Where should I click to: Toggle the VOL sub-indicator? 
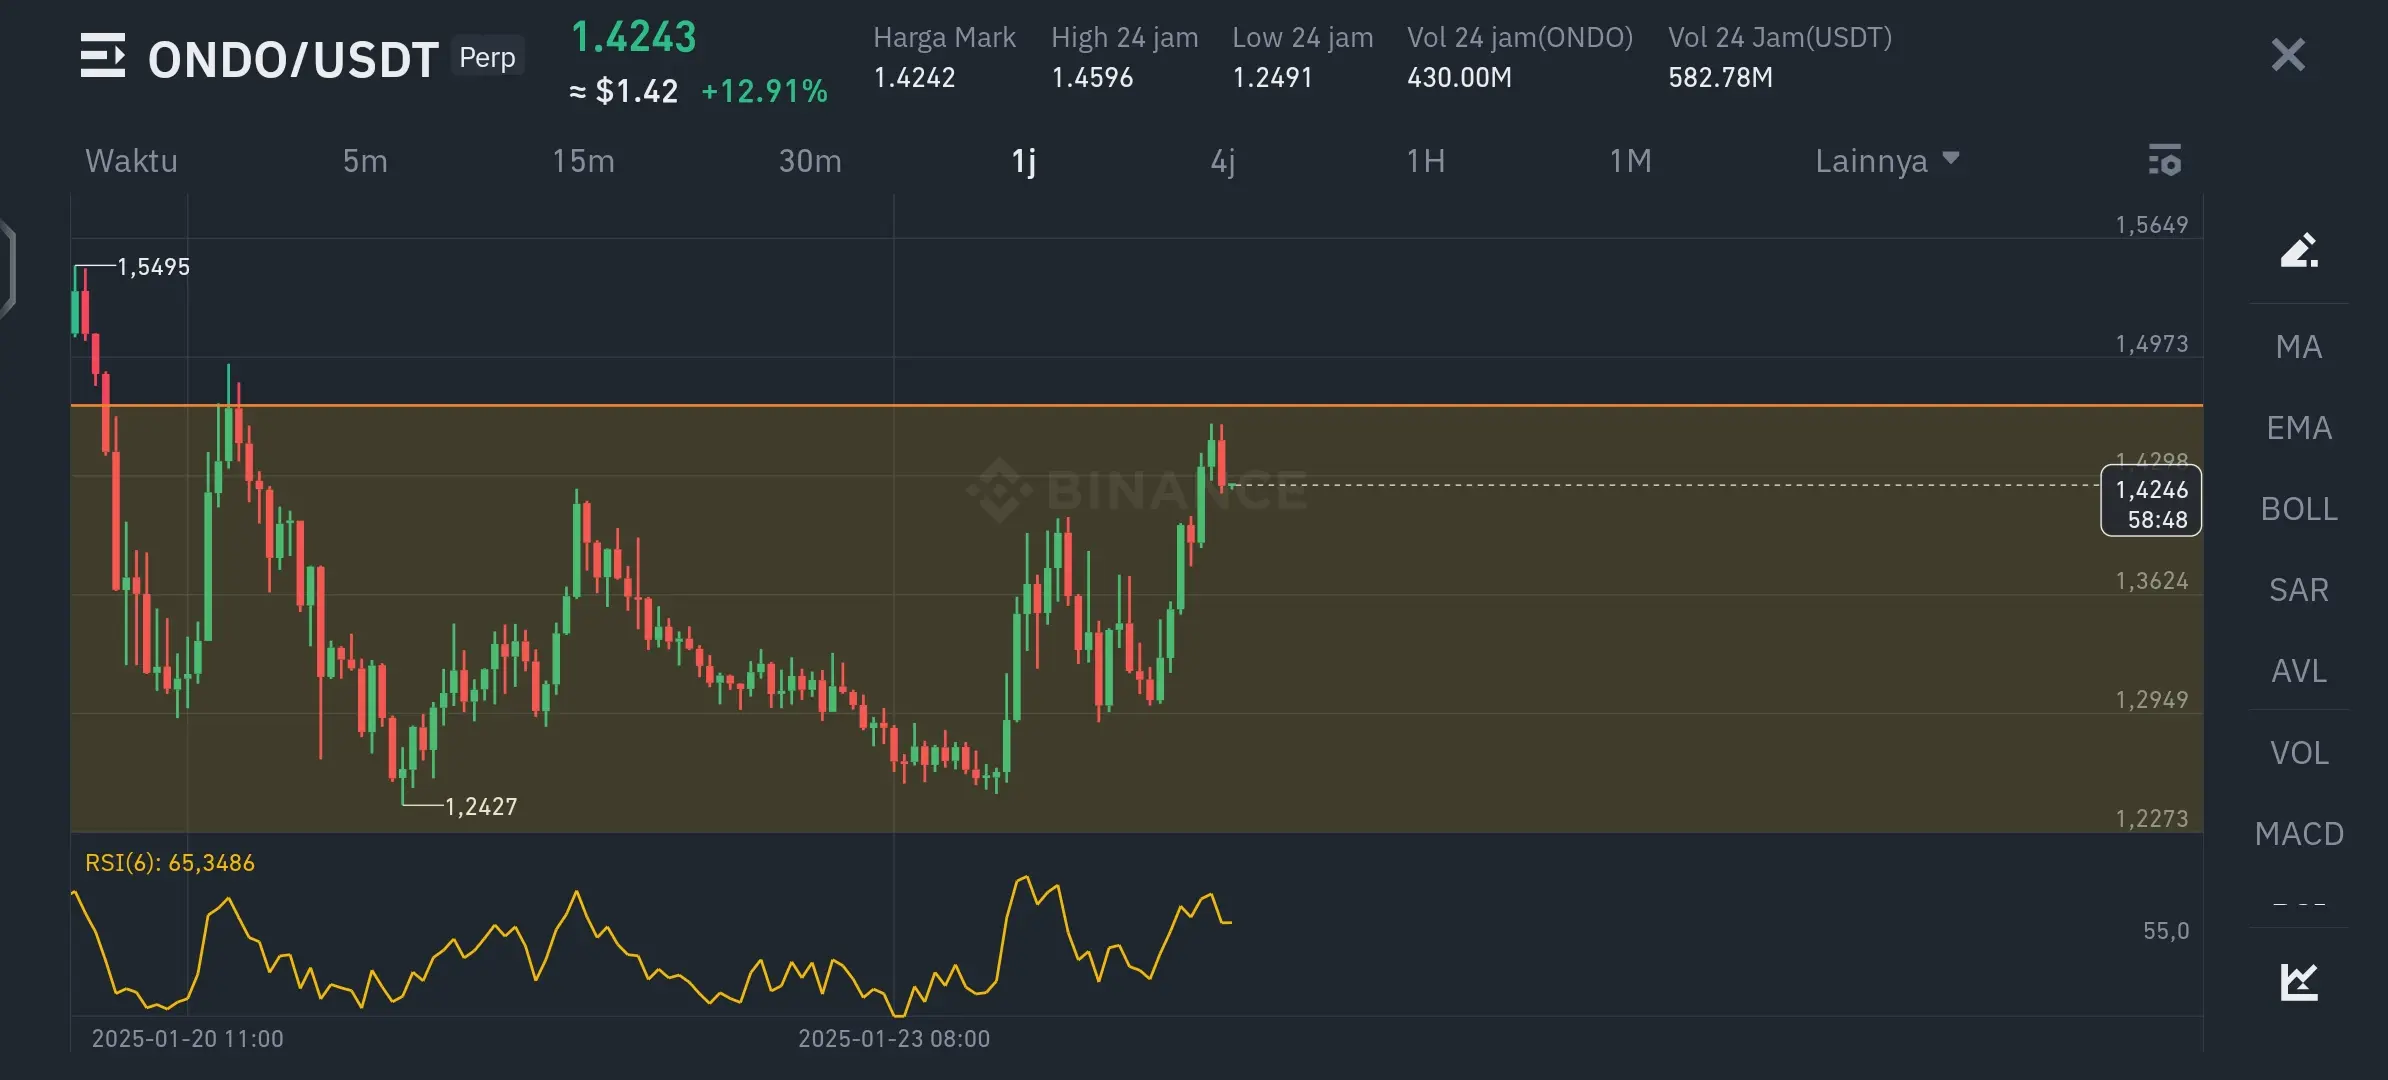[2299, 753]
